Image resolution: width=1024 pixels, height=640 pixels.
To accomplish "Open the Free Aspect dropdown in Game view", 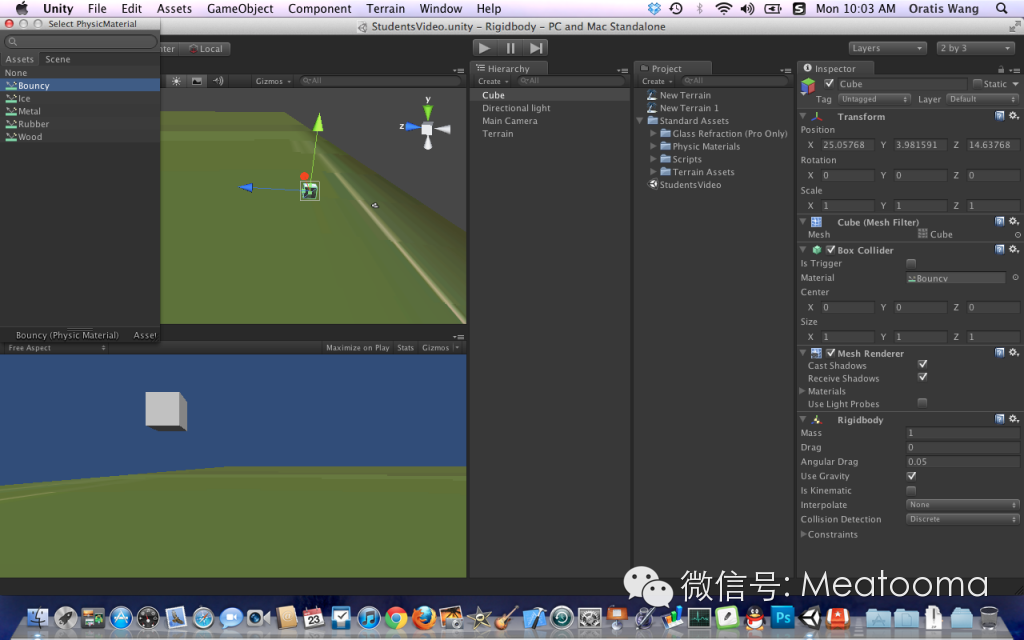I will (x=56, y=348).
